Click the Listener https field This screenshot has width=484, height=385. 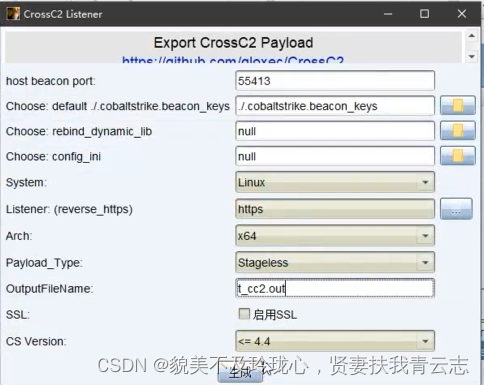[335, 209]
